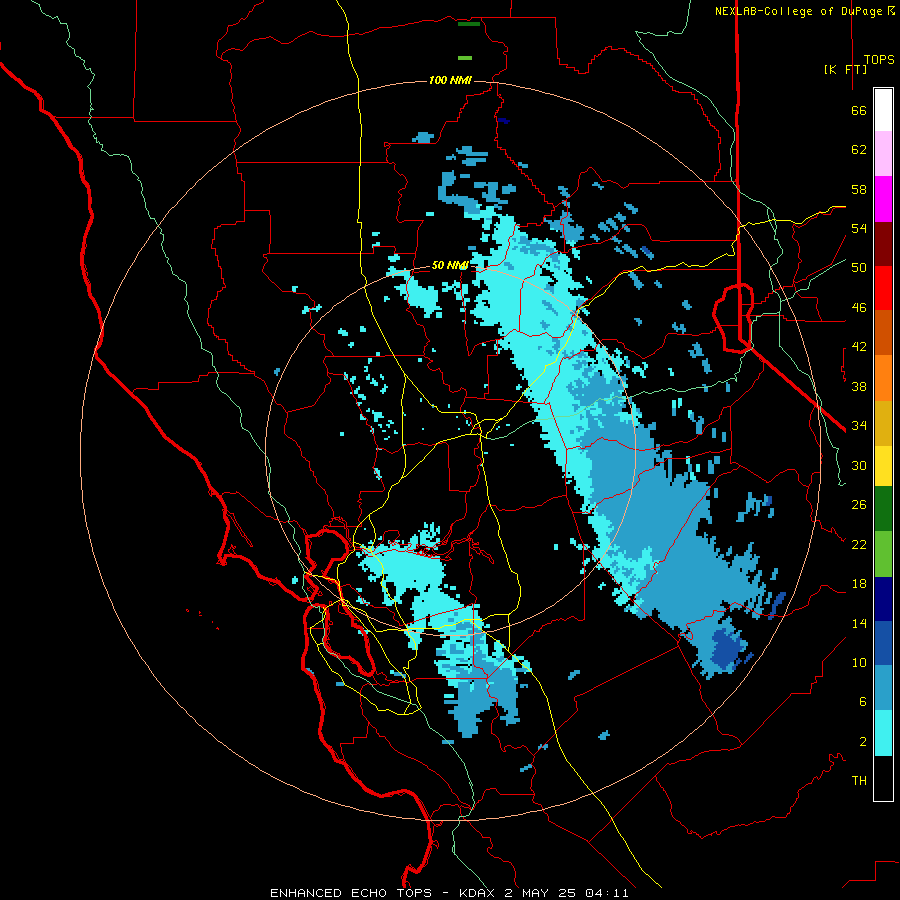This screenshot has height=900, width=900.
Task: Click the '34' legend value
Action: point(859,426)
